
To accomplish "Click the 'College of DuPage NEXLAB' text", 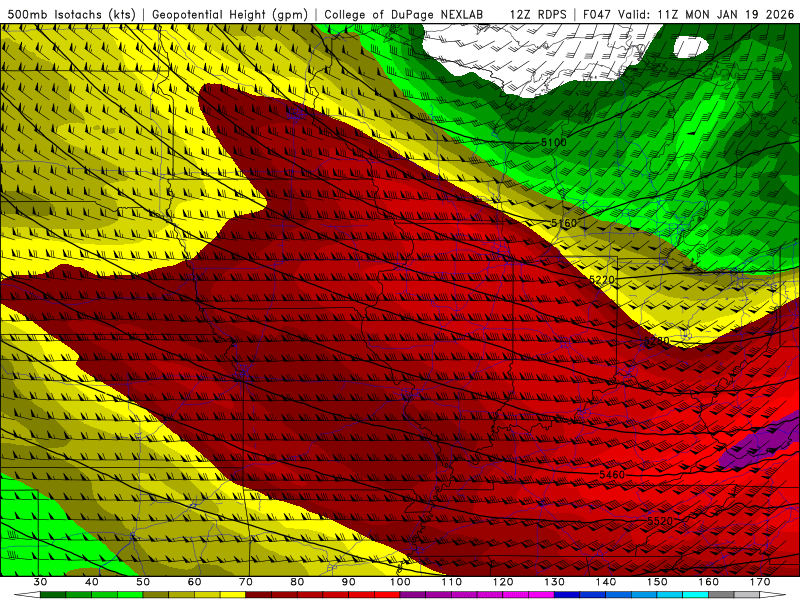I will 404,14.
